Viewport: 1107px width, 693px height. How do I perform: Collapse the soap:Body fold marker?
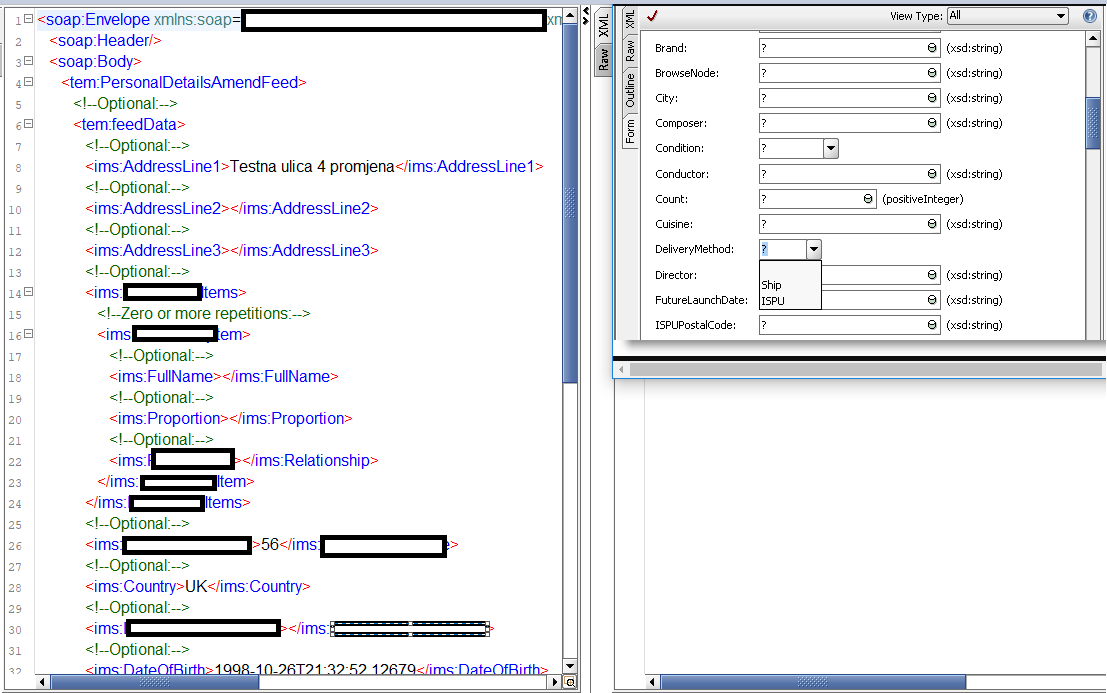click(x=28, y=61)
